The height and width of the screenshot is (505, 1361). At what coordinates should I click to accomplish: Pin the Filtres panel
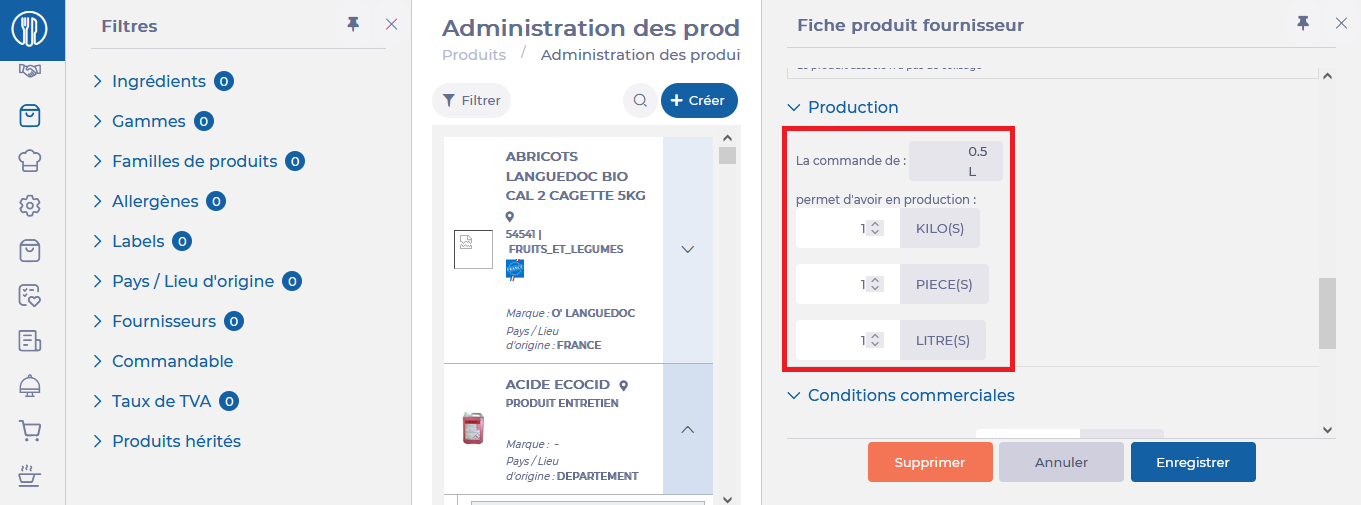tap(353, 25)
